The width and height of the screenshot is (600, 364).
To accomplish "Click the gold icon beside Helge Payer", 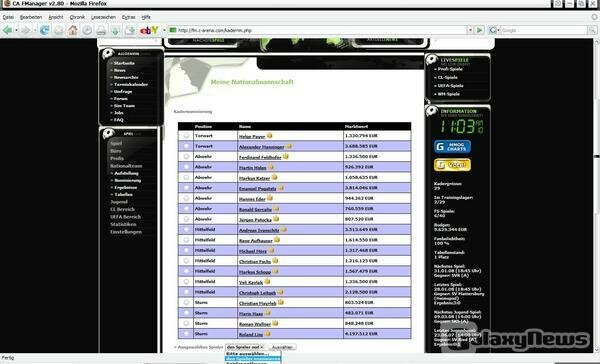I will [269, 135].
